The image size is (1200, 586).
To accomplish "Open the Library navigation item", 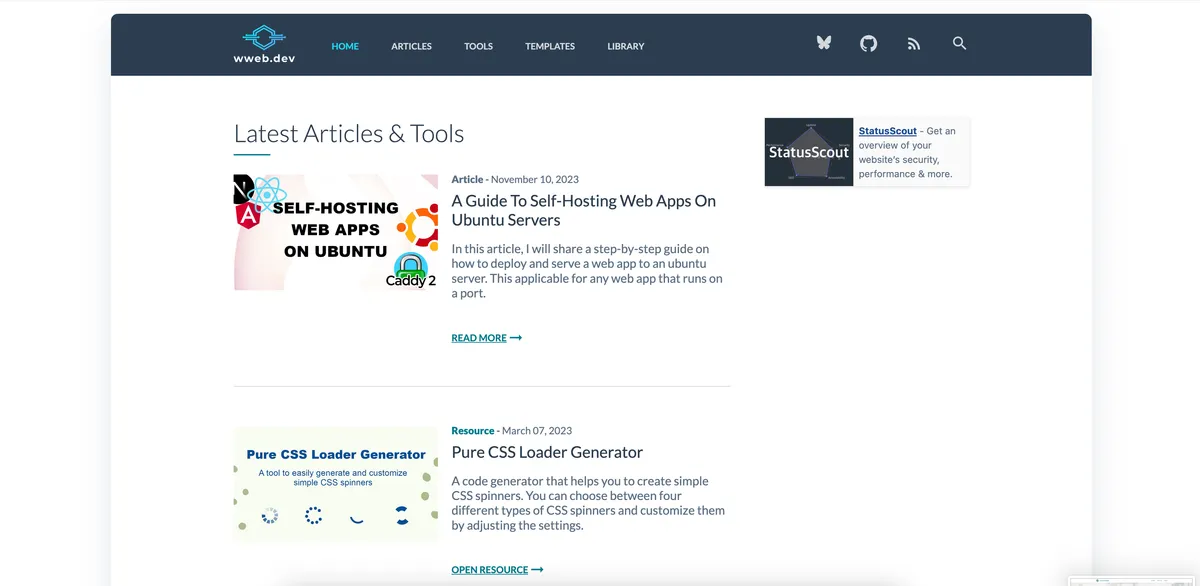I will (x=626, y=46).
